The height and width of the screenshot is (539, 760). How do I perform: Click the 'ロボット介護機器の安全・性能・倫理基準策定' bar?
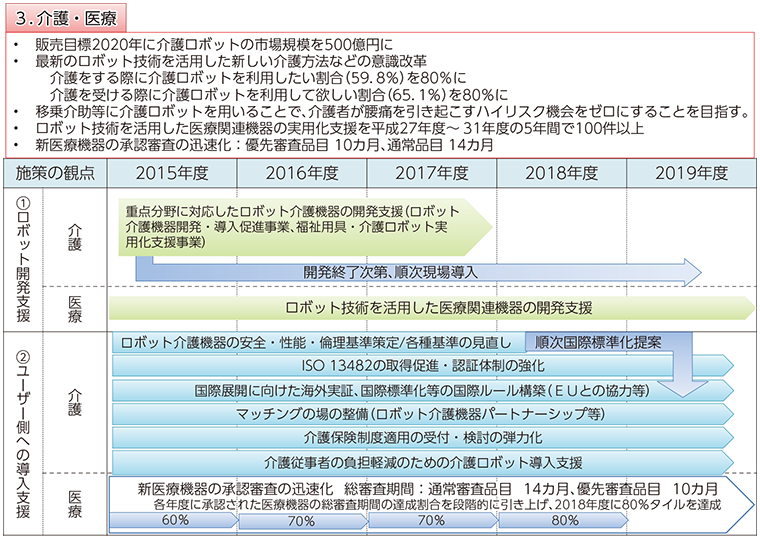319,343
